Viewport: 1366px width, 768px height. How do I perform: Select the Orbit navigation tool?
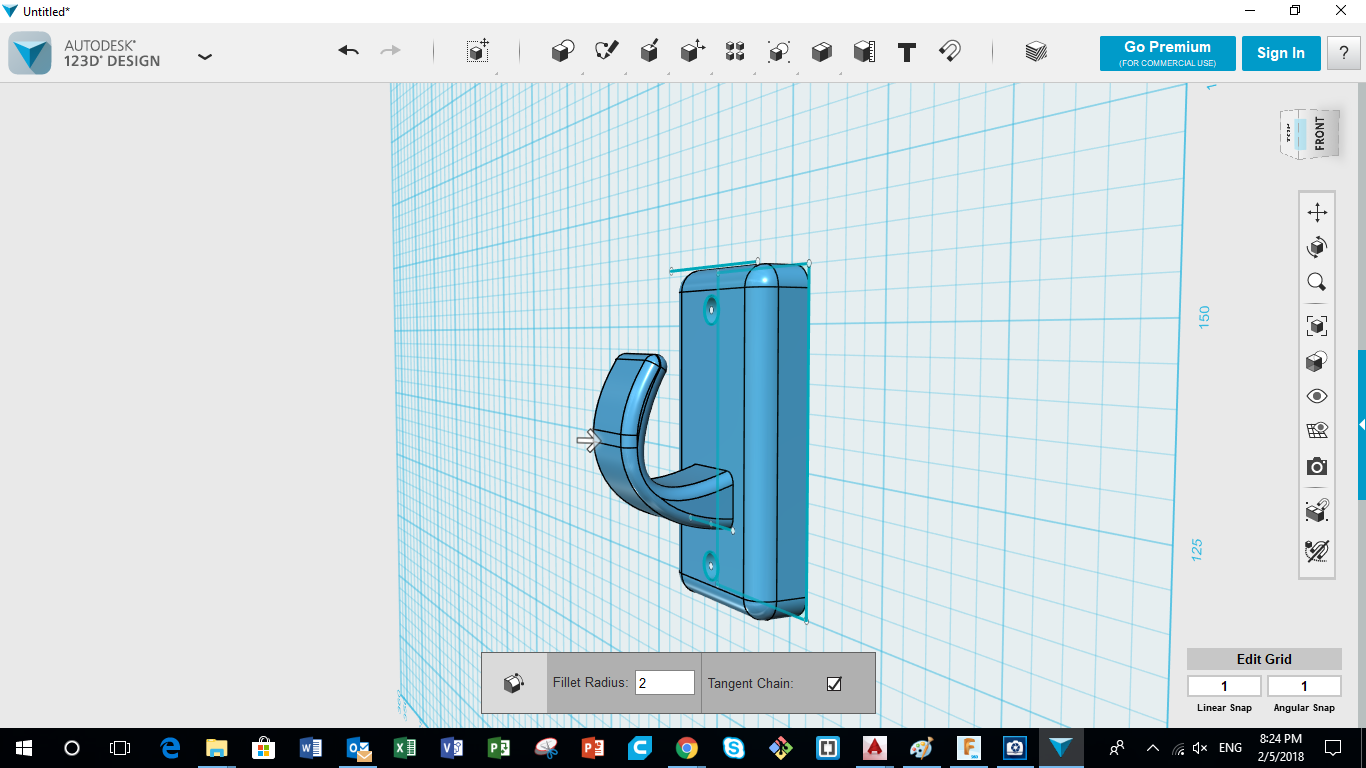tap(1317, 247)
